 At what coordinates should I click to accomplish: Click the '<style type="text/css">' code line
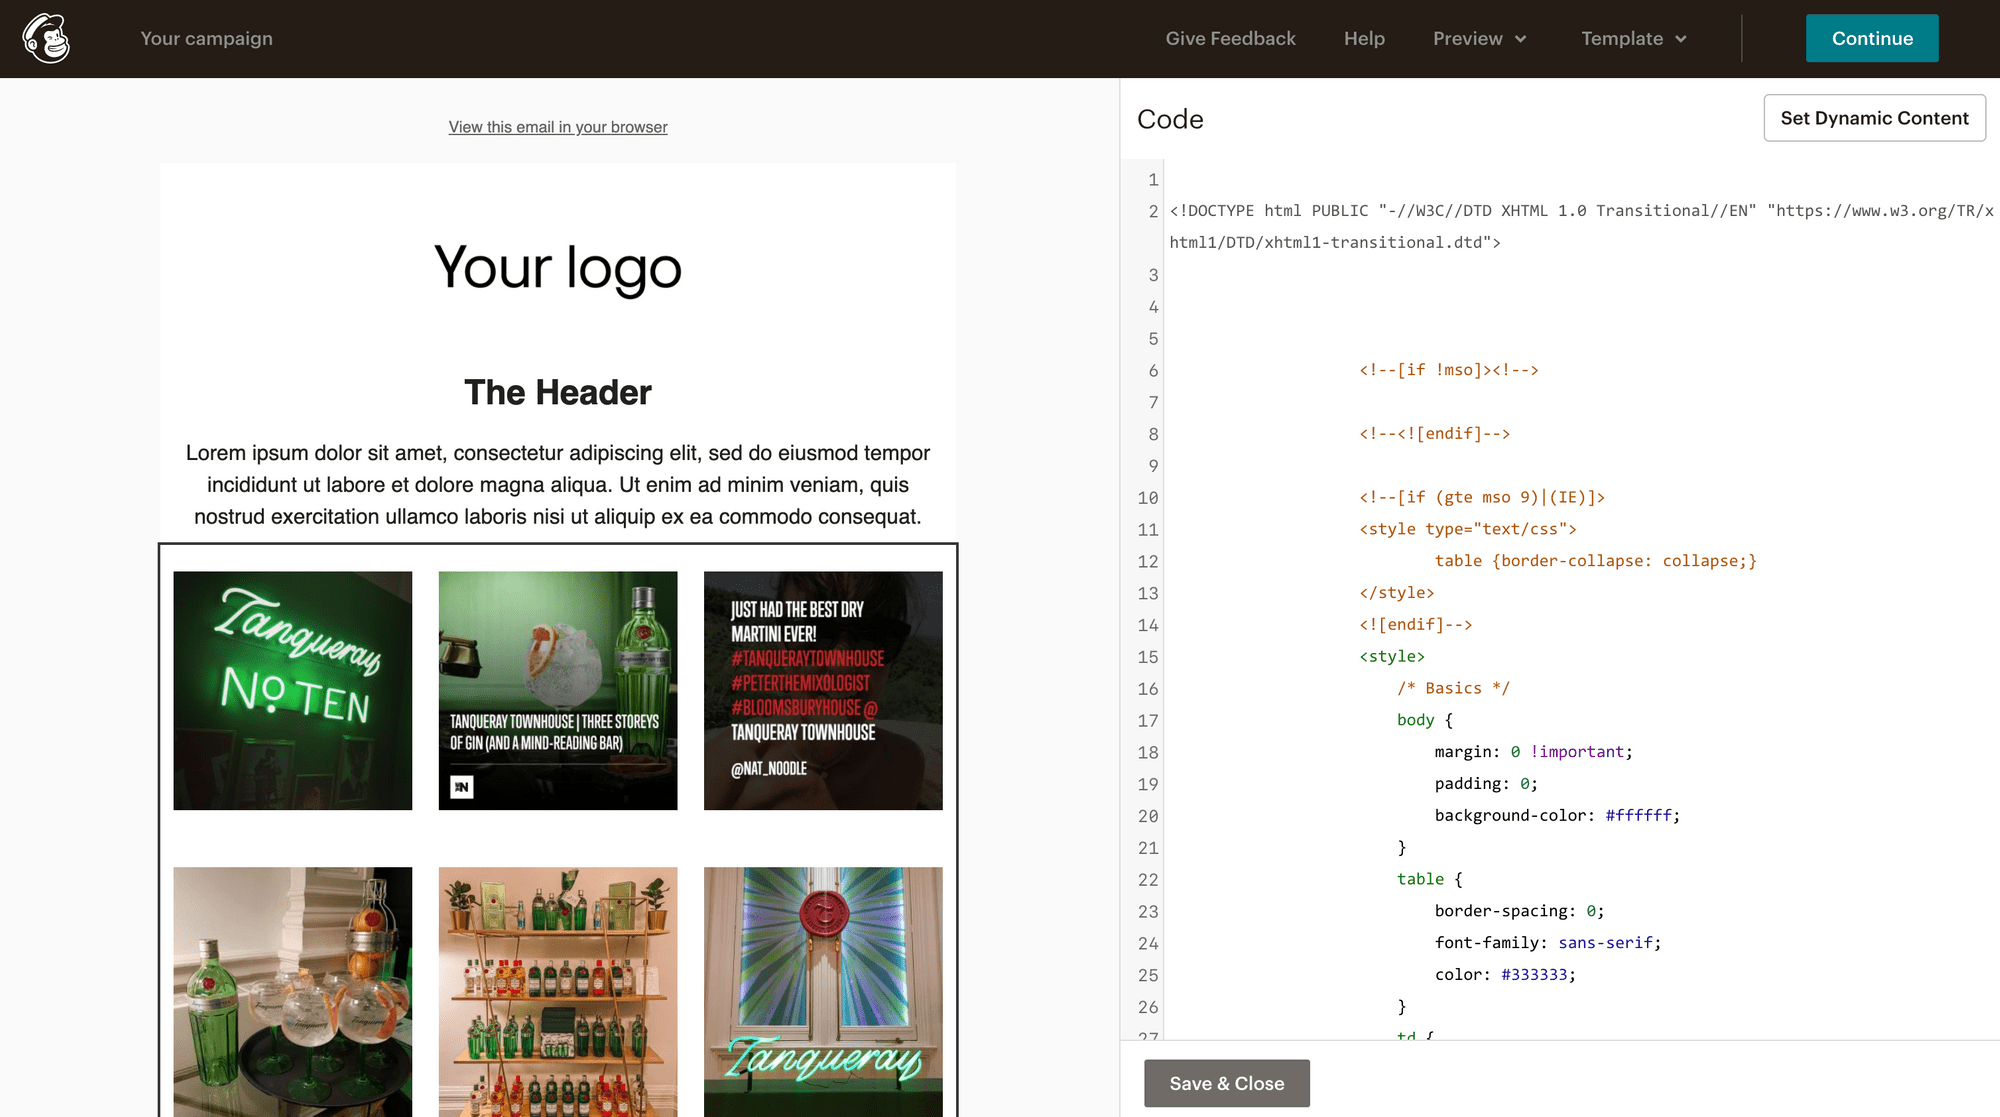(1467, 529)
